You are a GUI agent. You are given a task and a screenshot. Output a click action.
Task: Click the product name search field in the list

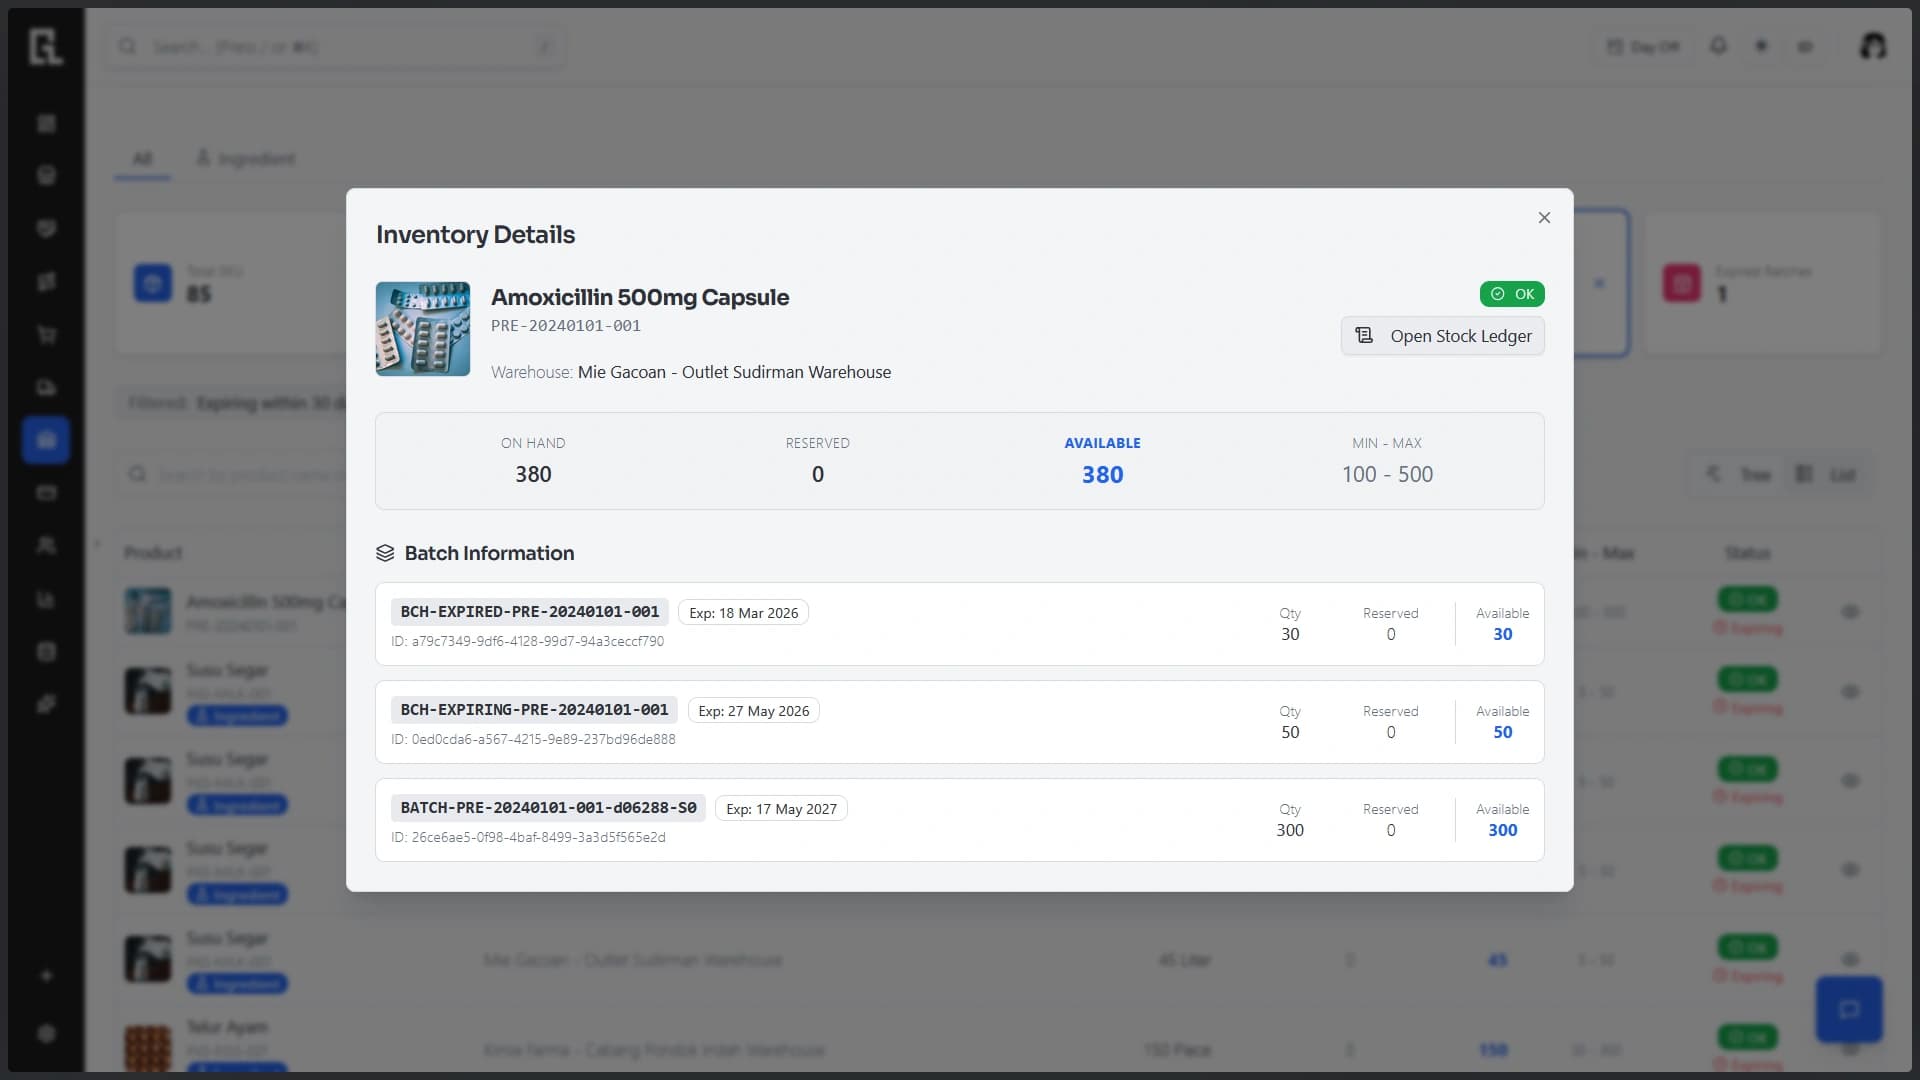click(x=236, y=475)
